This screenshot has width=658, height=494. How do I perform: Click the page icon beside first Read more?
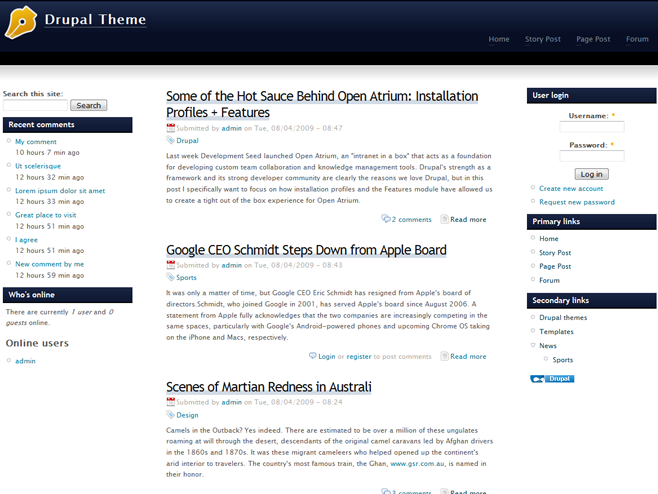click(444, 219)
